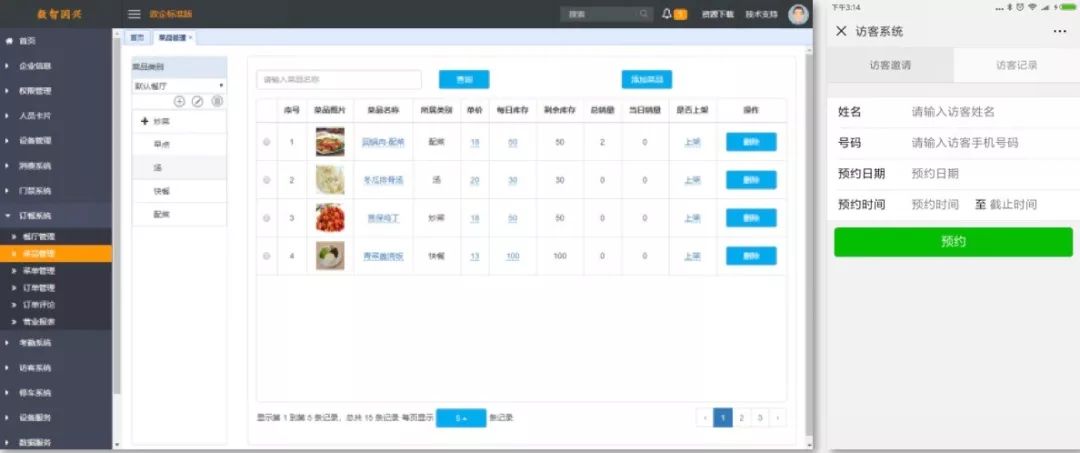Select the radio button for 冬瓜排骨汤 row
Image resolution: width=1080 pixels, height=453 pixels.
click(266, 180)
